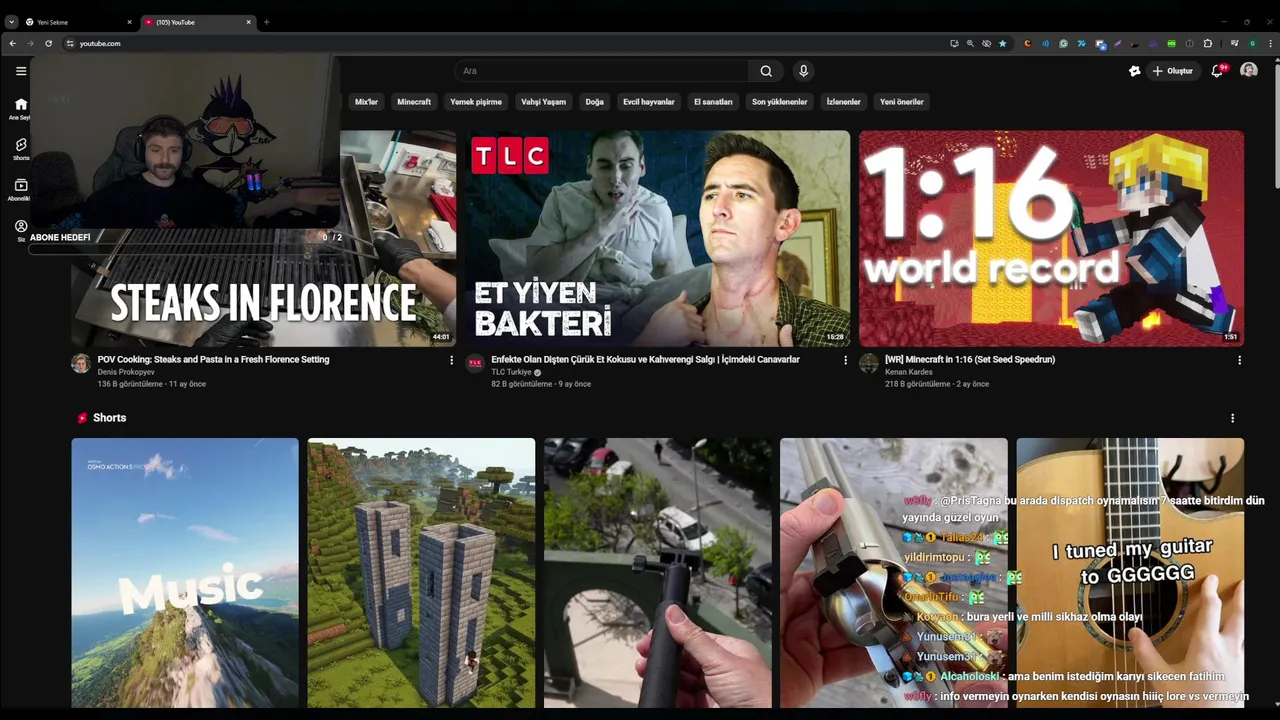This screenshot has width=1280, height=720.
Task: Open the Chrome extensions puzzle icon
Action: click(1207, 44)
